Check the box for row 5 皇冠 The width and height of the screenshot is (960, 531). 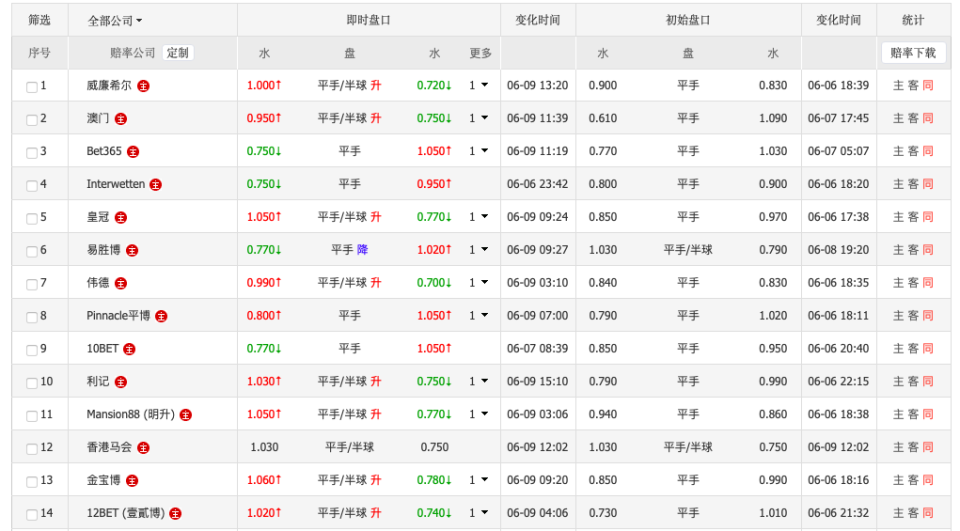[32, 219]
